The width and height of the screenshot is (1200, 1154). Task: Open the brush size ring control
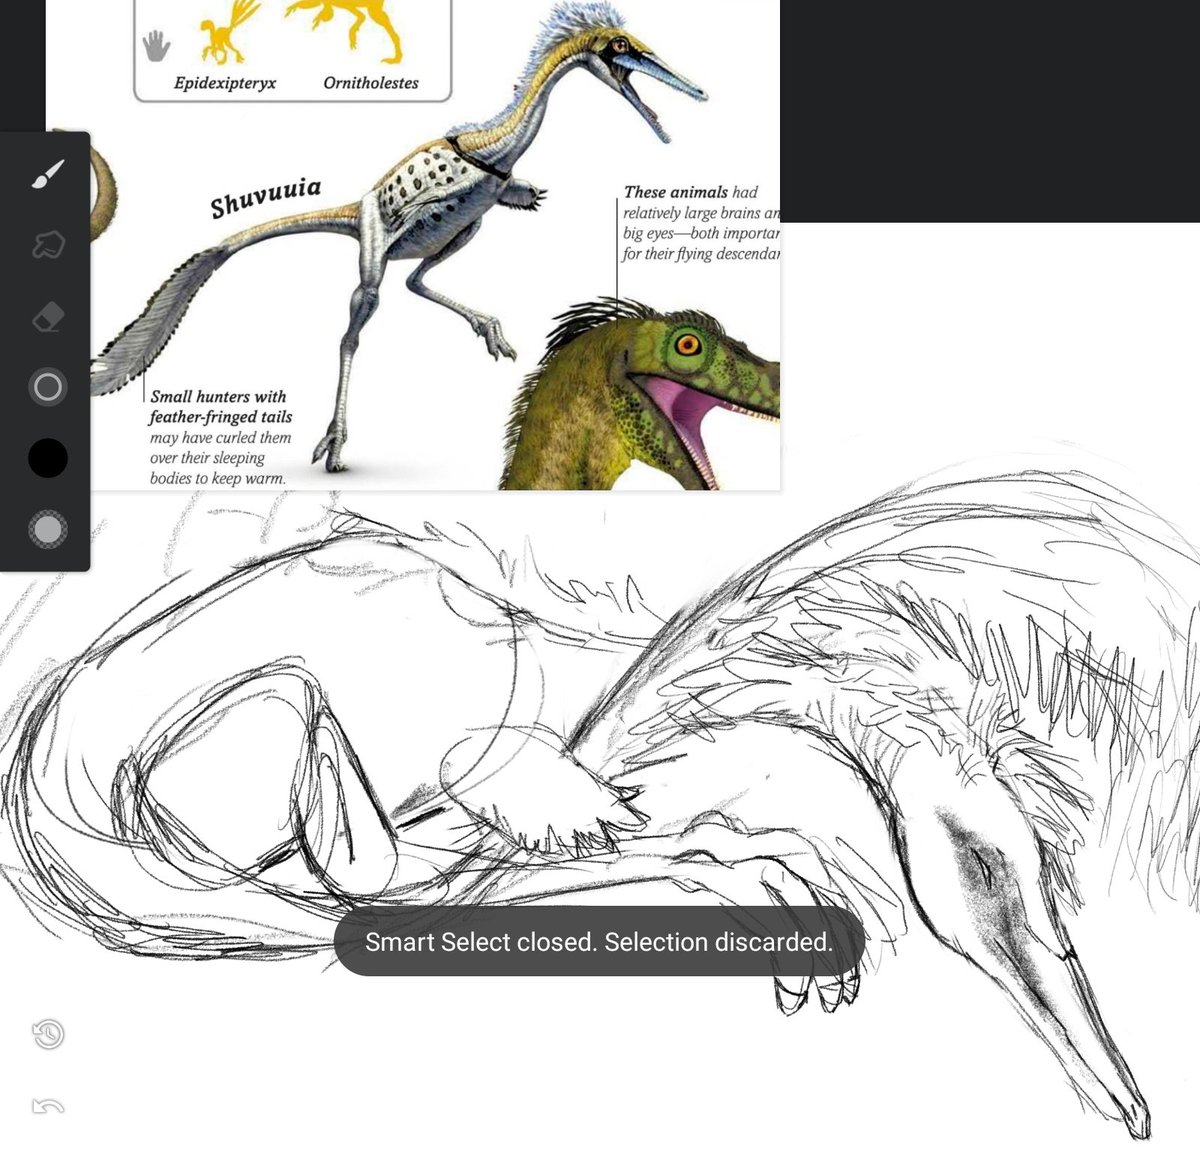click(47, 387)
